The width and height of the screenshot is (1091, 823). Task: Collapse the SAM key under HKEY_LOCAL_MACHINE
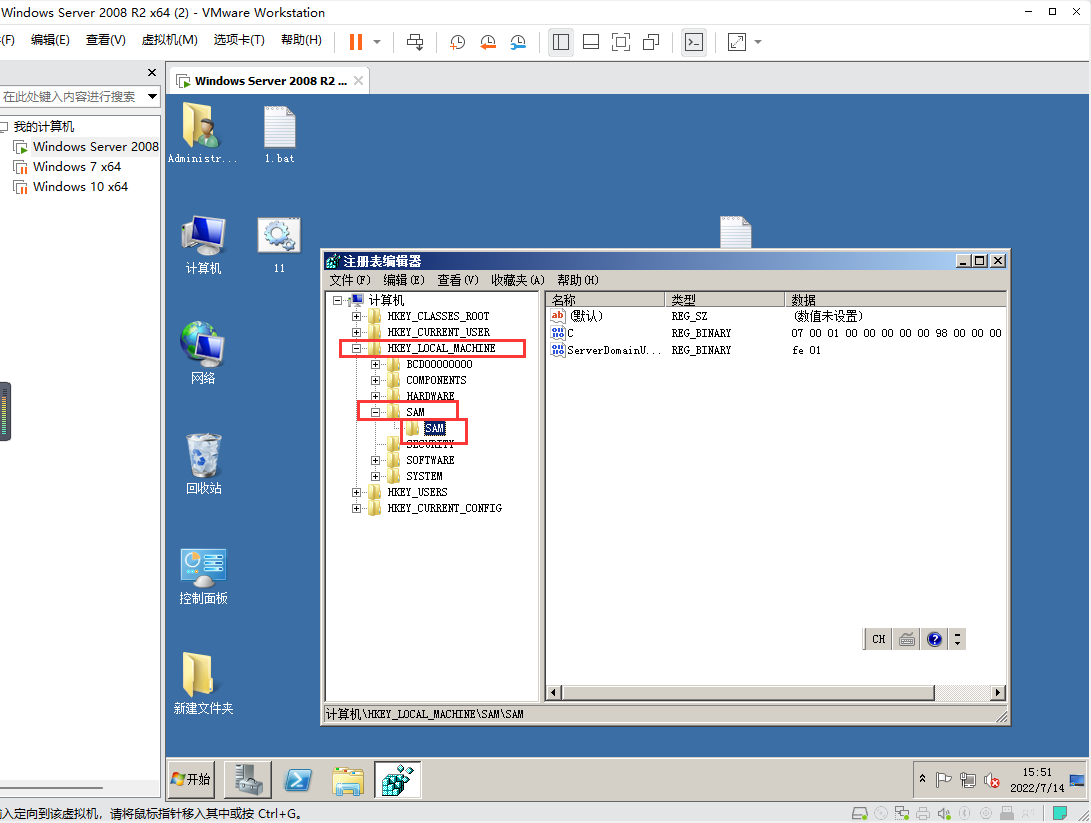point(375,413)
